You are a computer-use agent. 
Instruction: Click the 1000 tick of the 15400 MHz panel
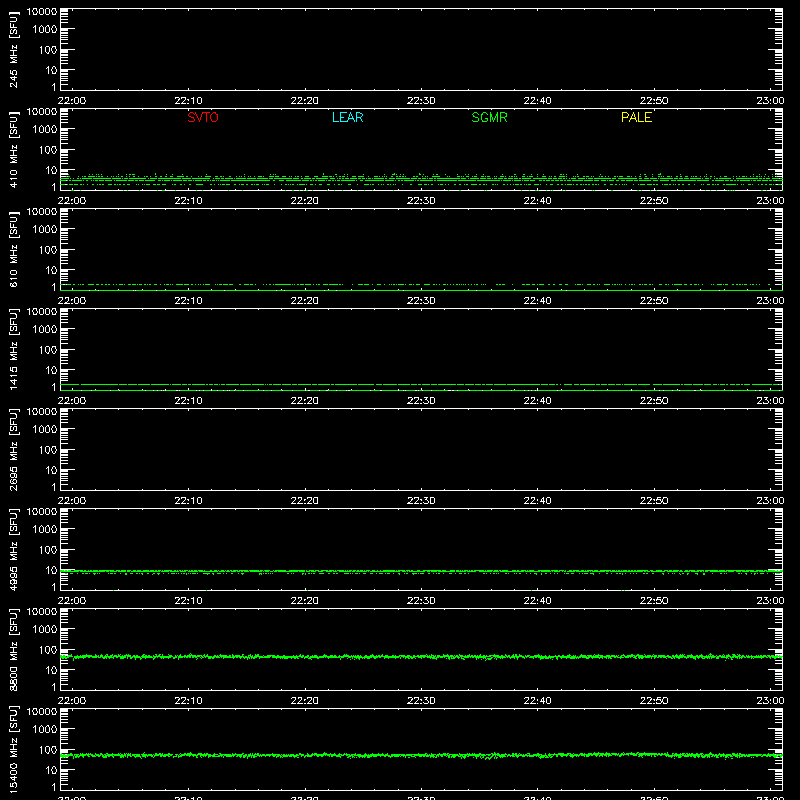[x=45, y=730]
